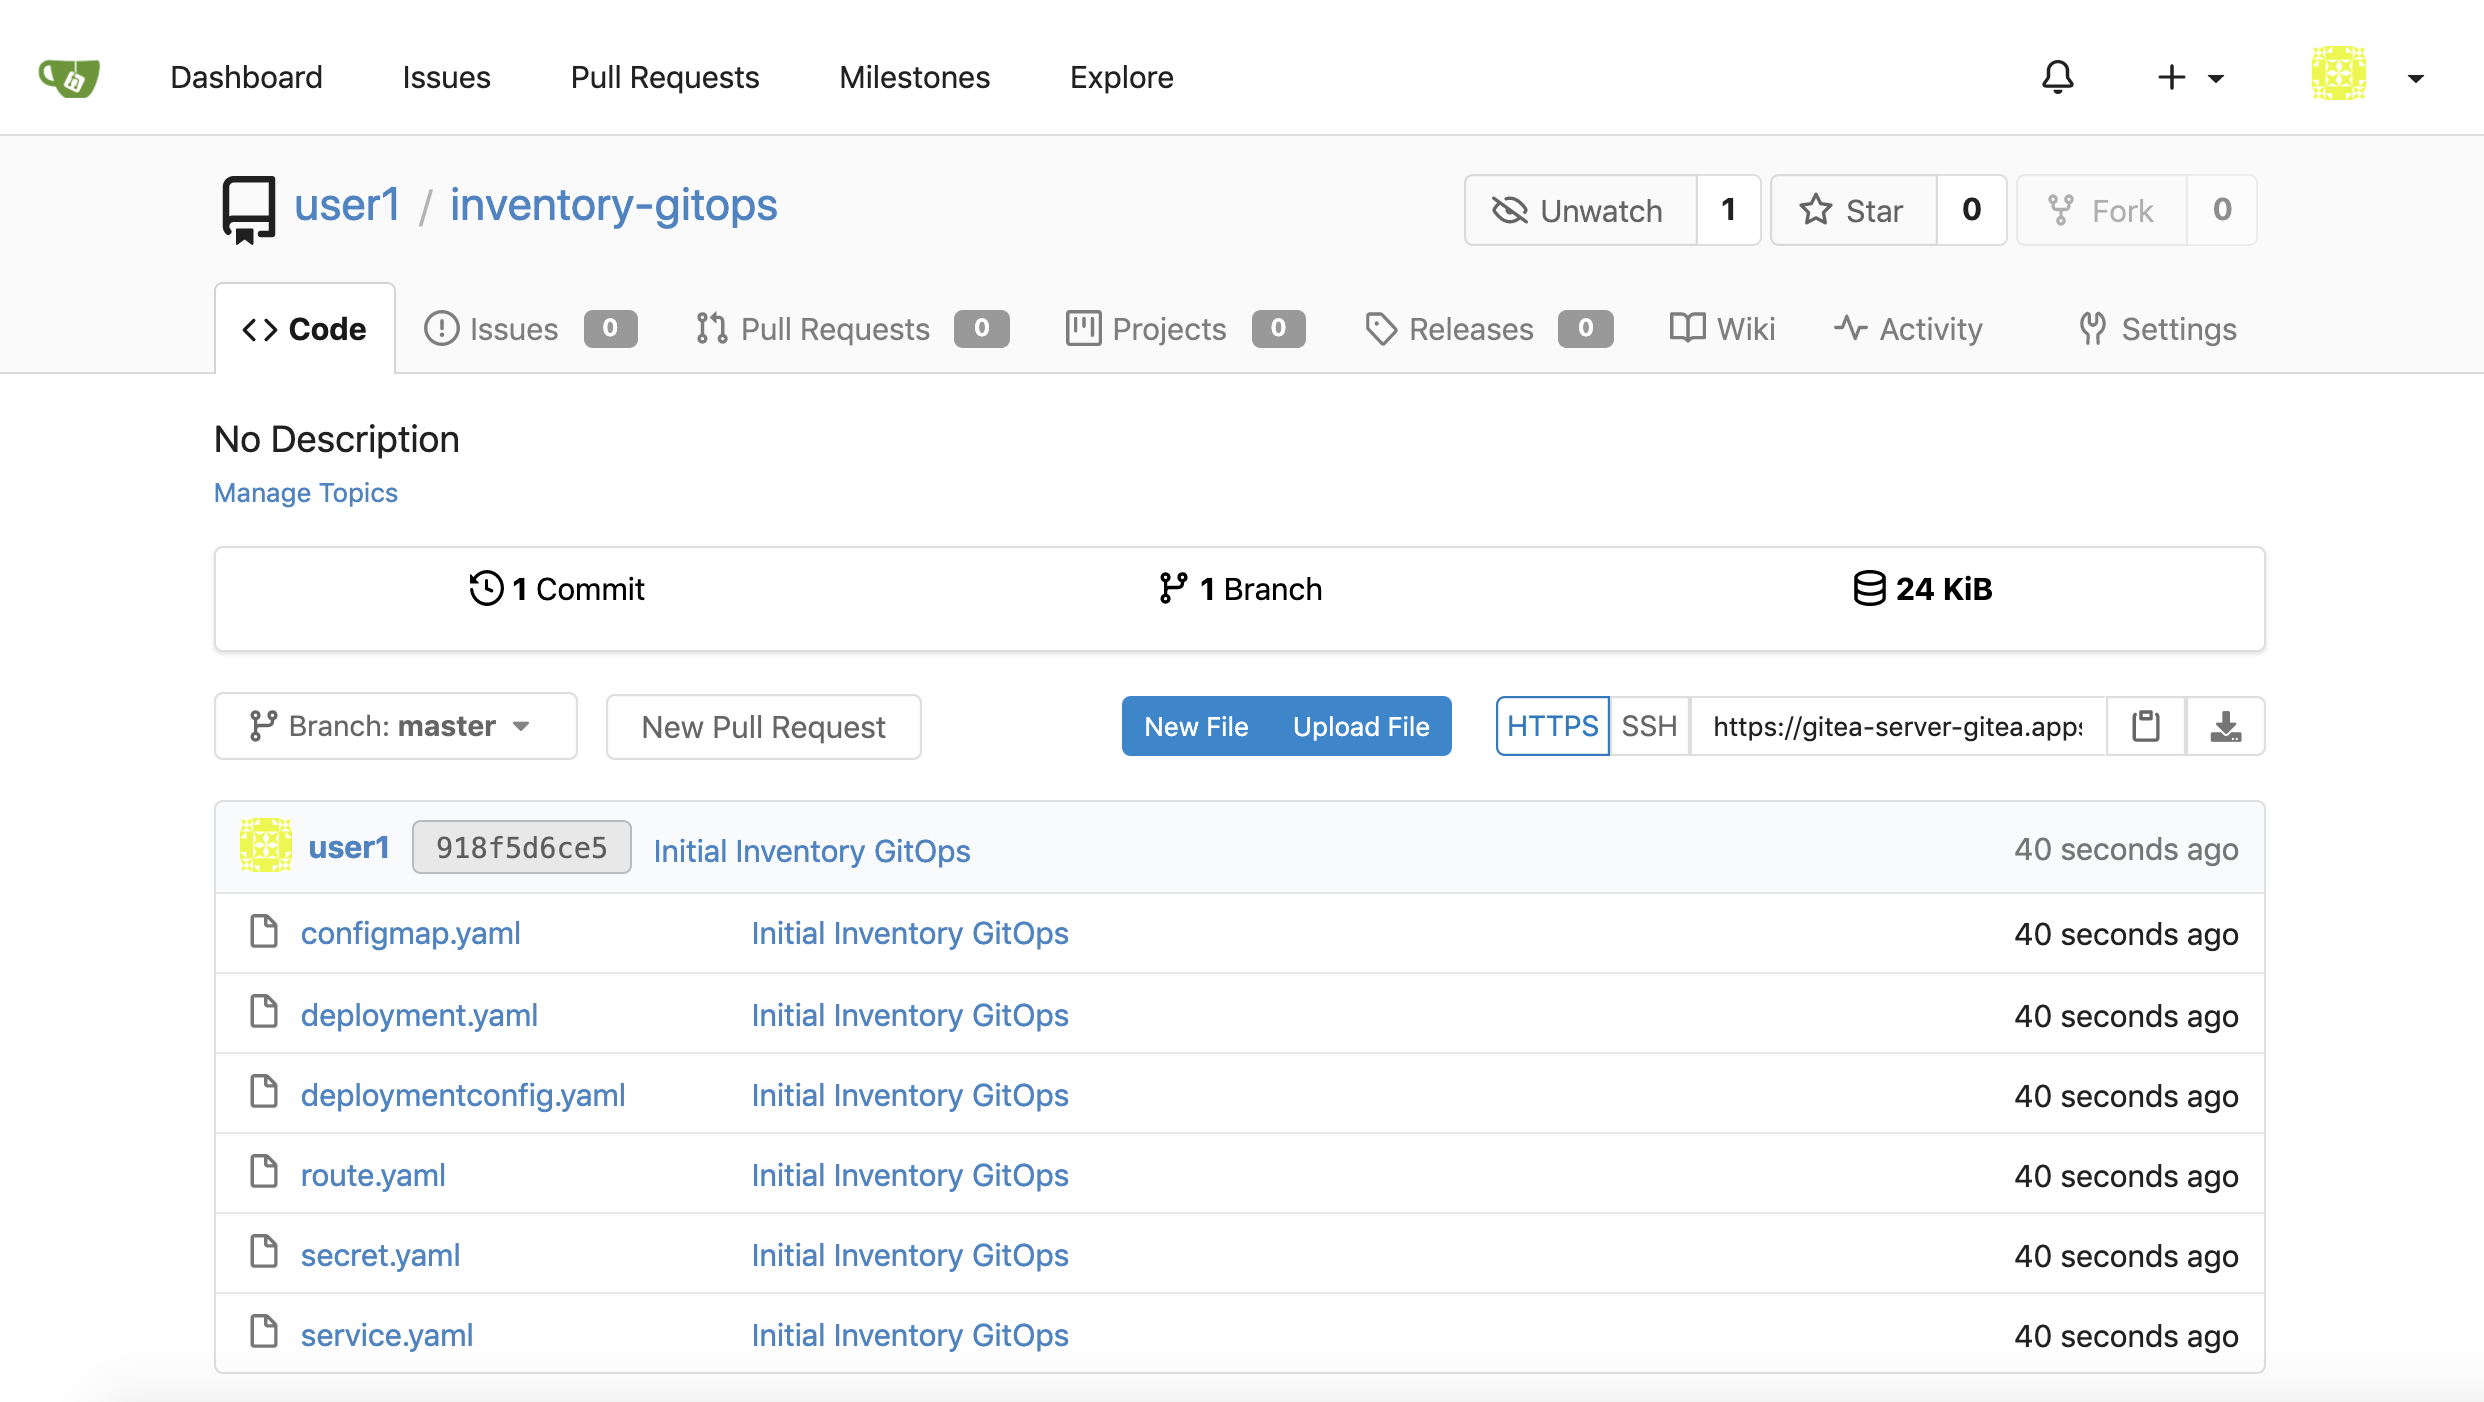Open the deployment.yaml file
The width and height of the screenshot is (2484, 1402).
[x=419, y=1014]
